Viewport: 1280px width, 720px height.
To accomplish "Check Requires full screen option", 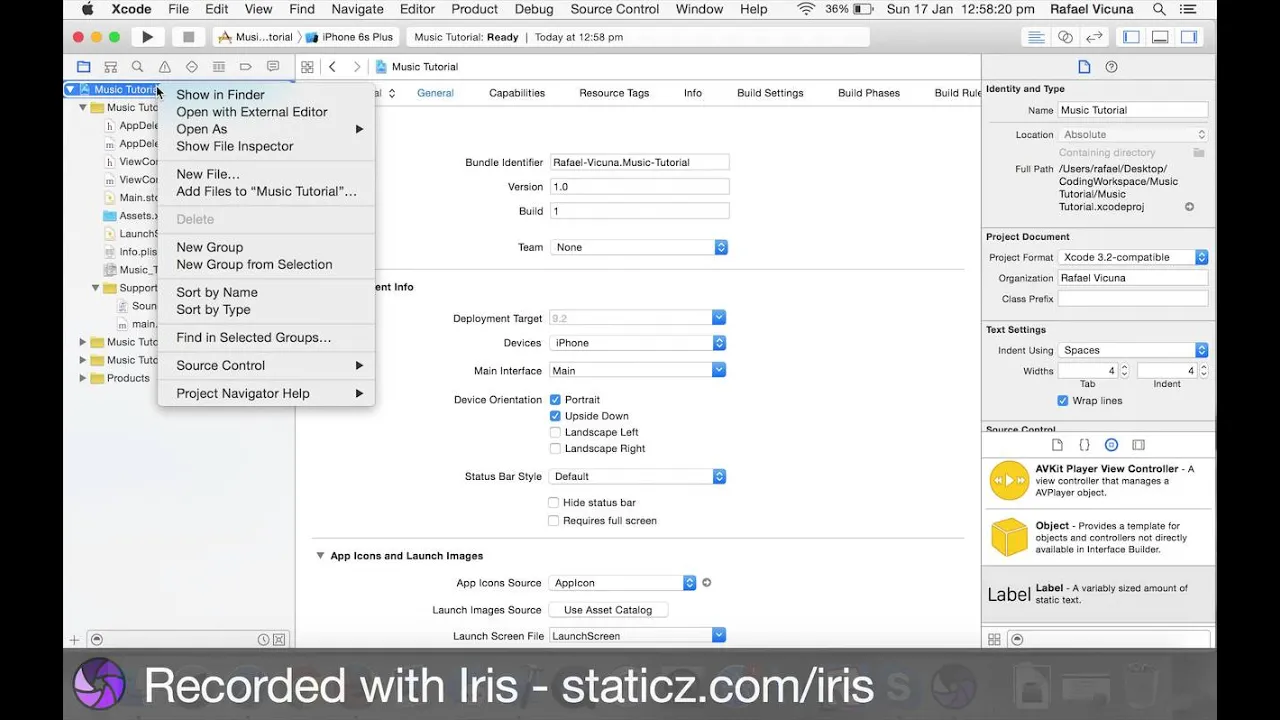I will tap(554, 521).
